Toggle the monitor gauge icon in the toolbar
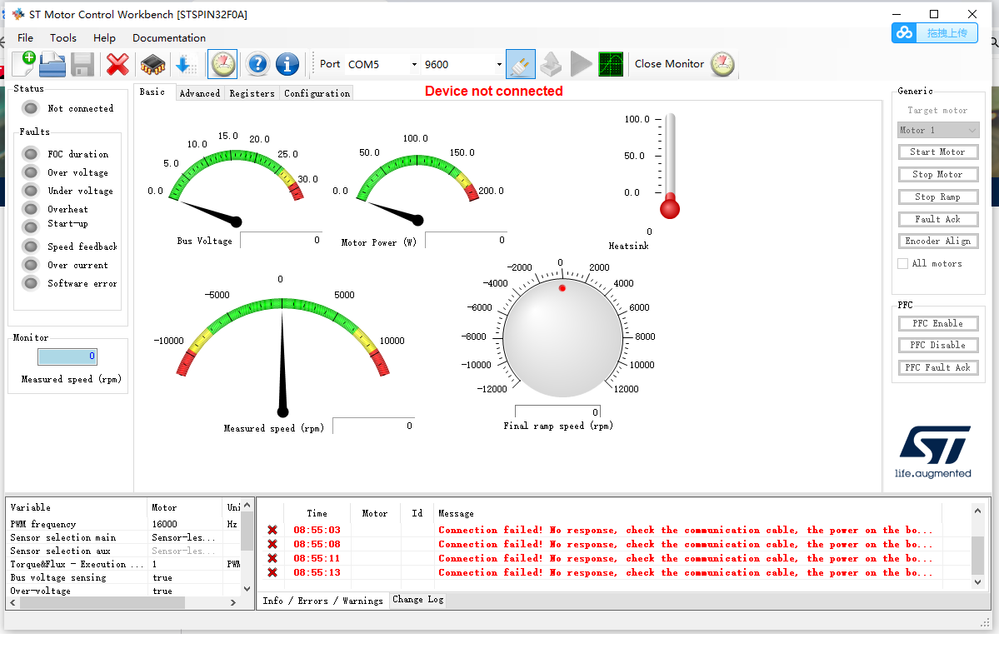Image resolution: width=999 pixels, height=653 pixels. (222, 64)
